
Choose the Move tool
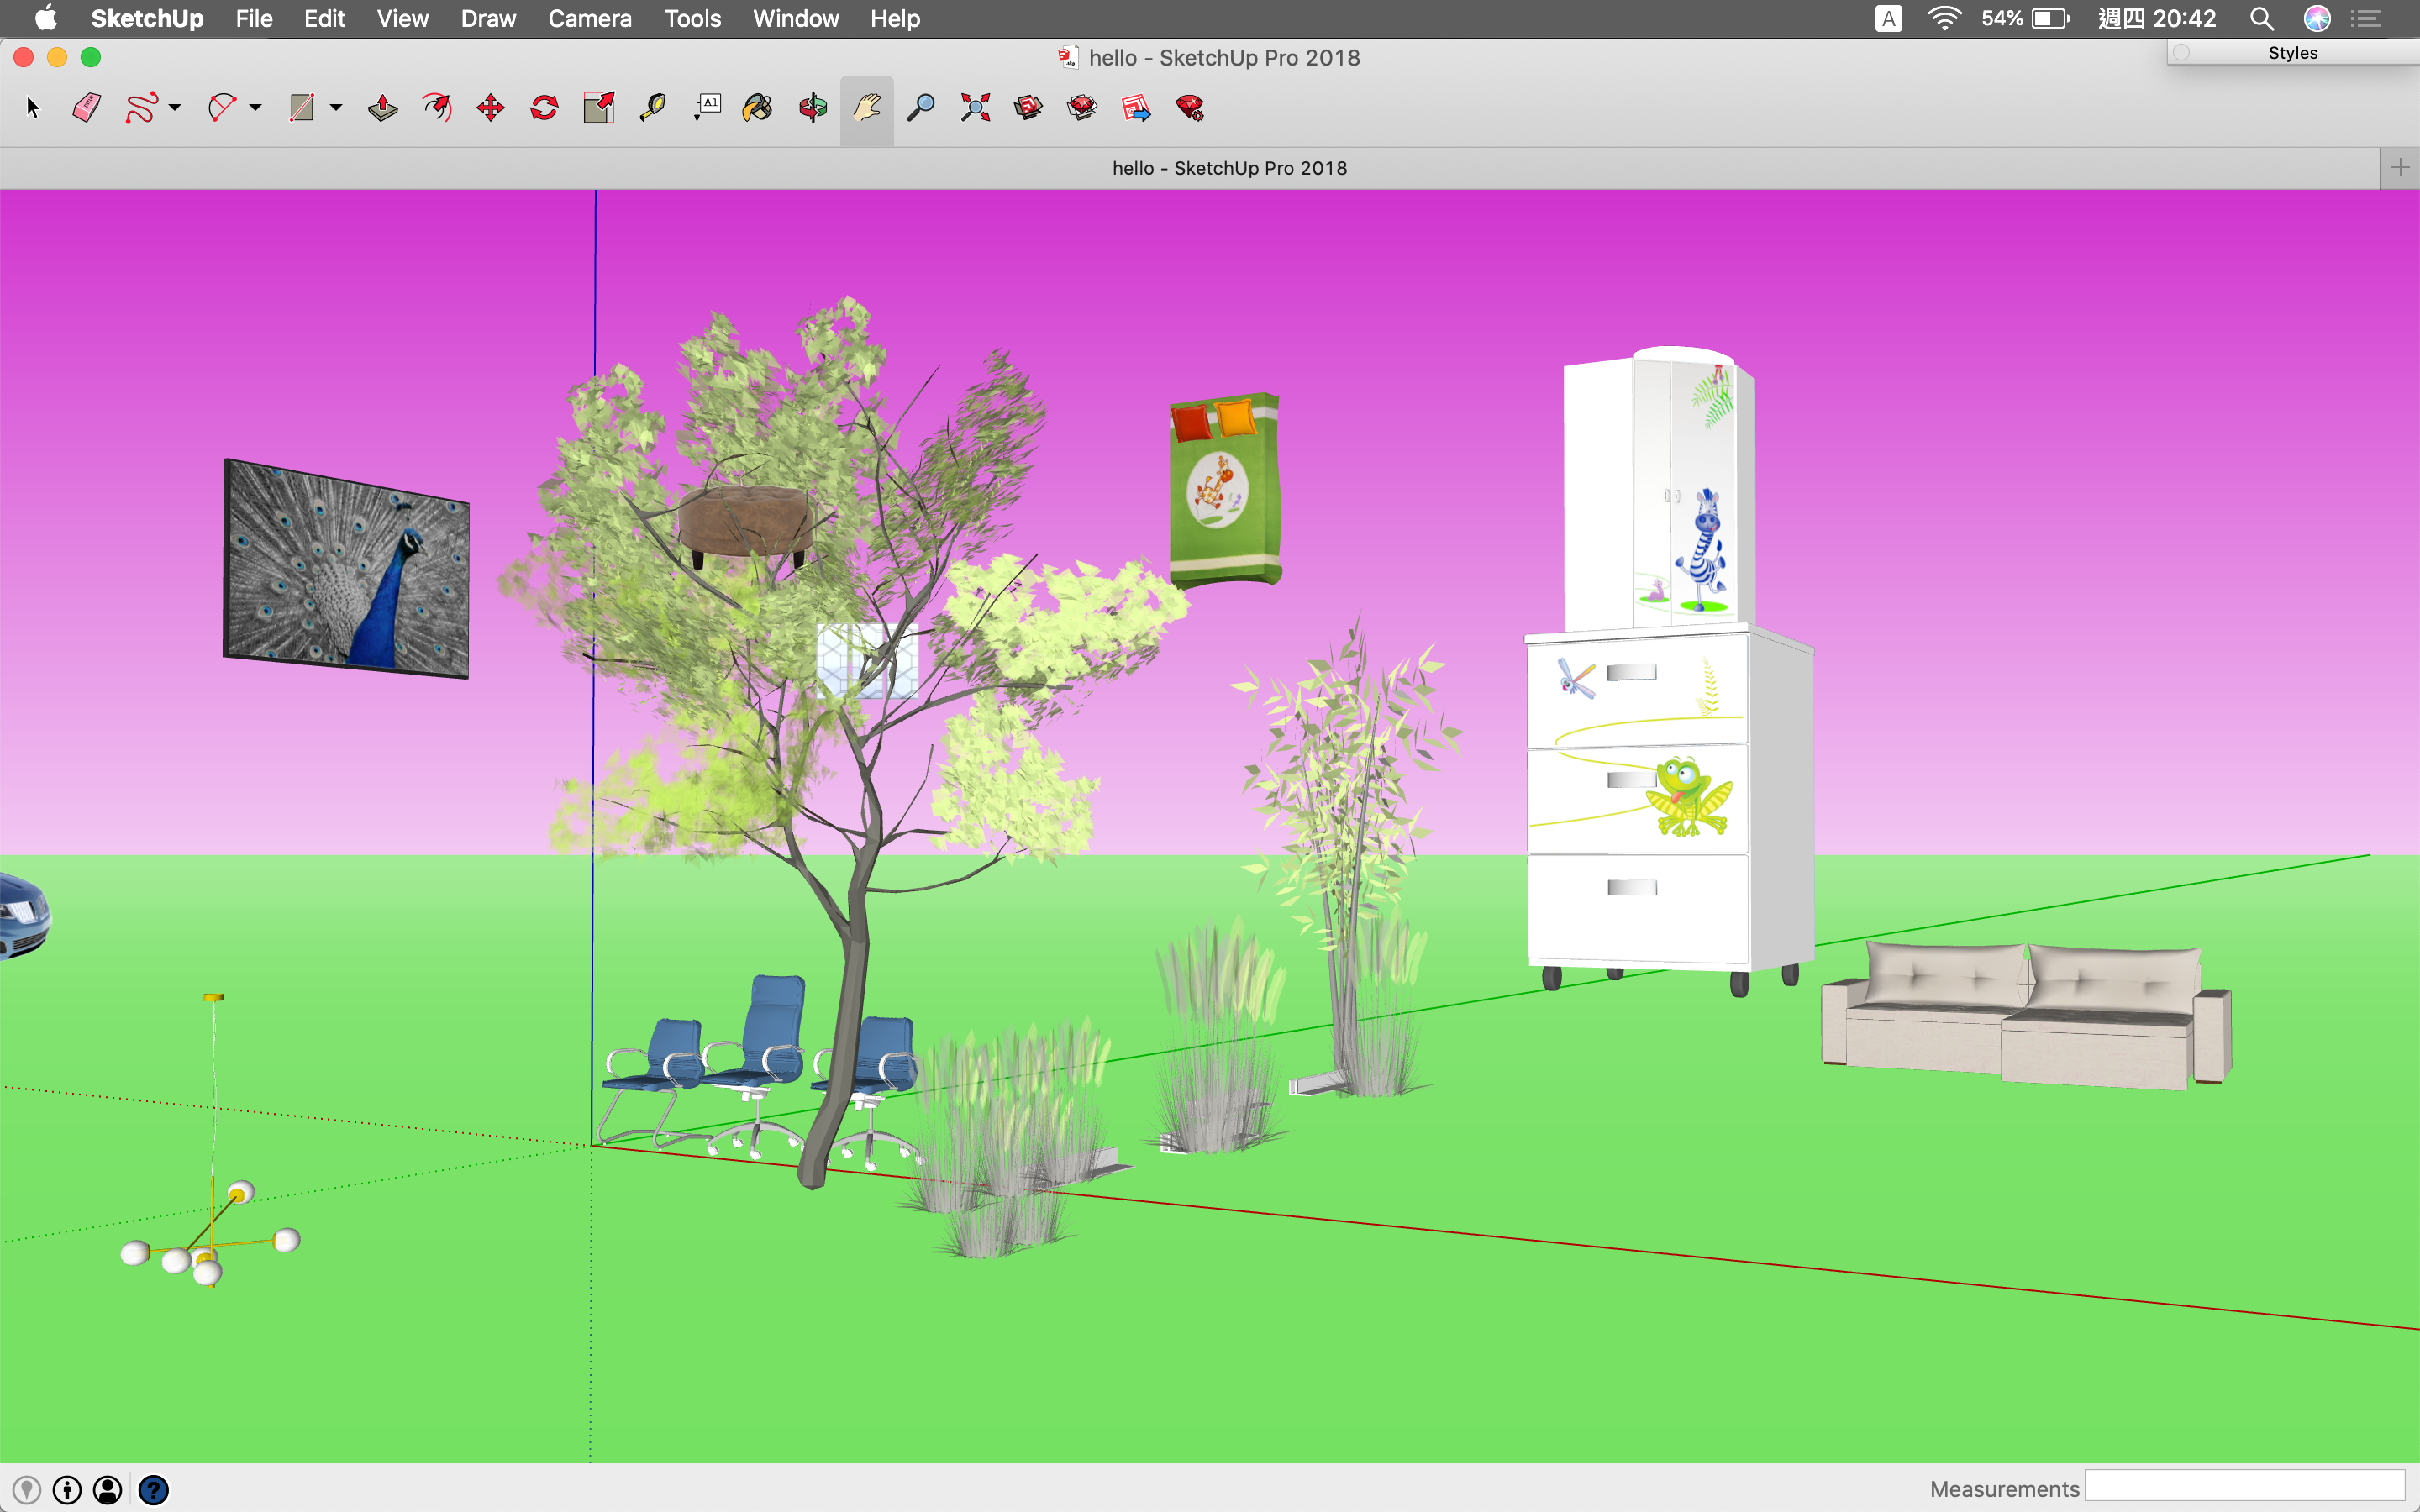point(490,108)
